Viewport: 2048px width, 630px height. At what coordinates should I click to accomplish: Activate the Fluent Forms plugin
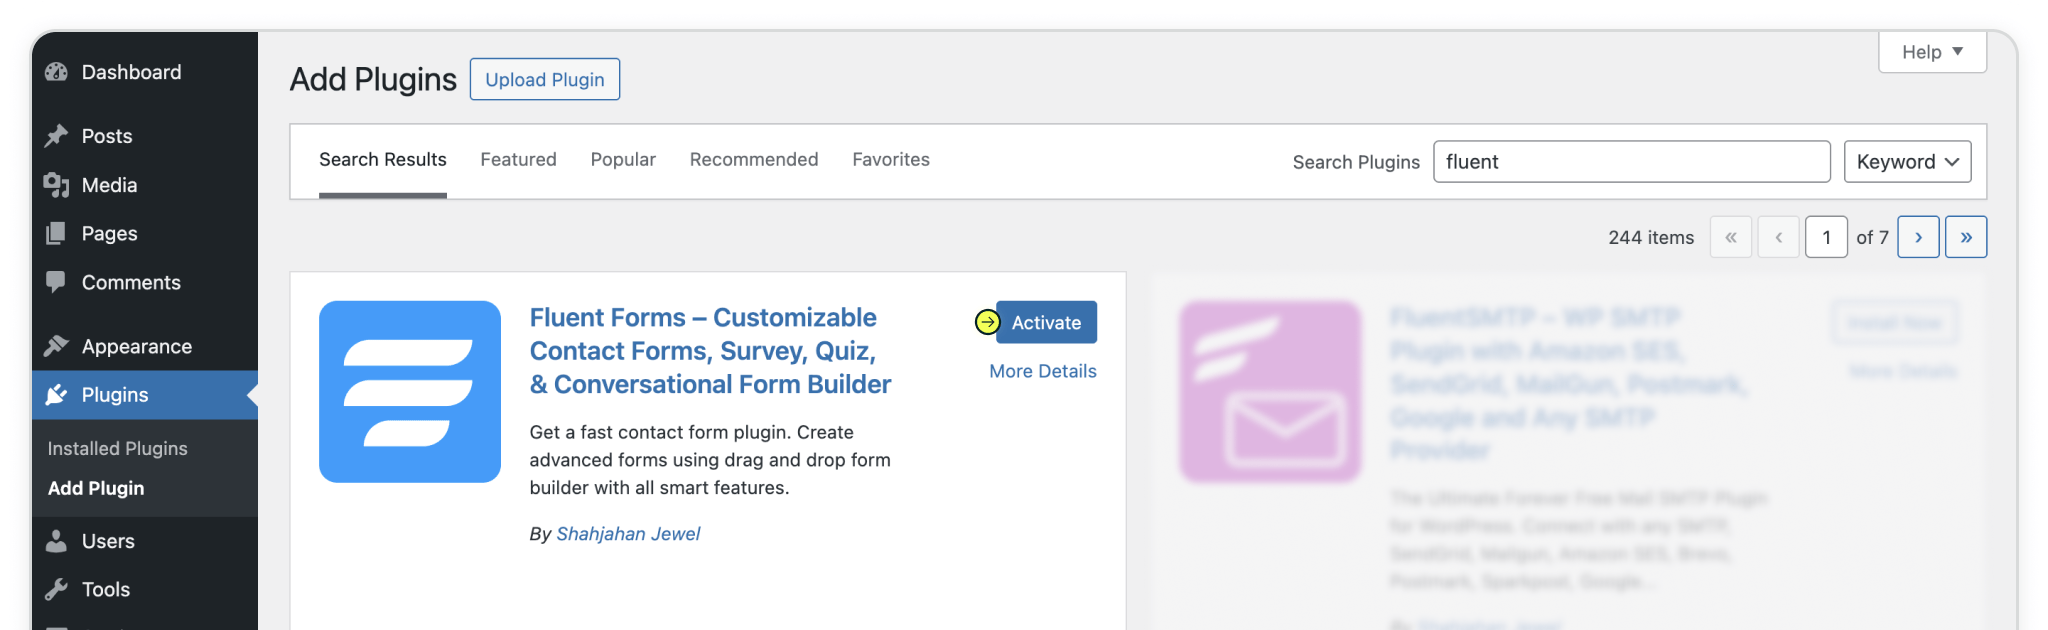[x=1046, y=322]
